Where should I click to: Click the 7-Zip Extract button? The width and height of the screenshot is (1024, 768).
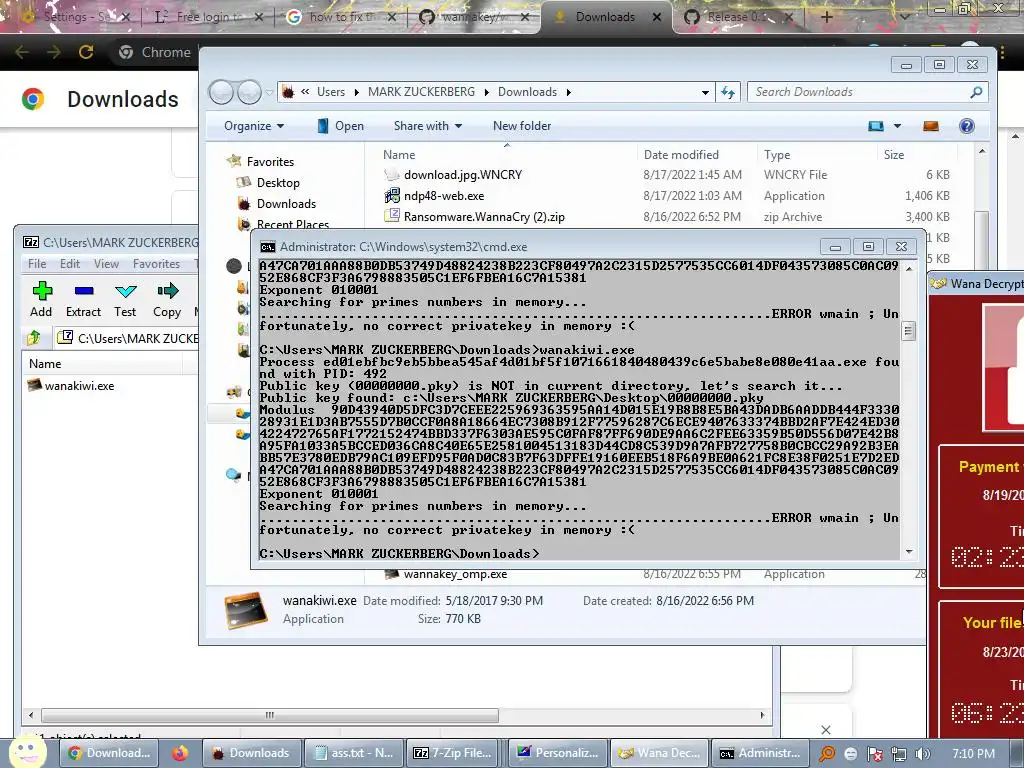[x=84, y=299]
